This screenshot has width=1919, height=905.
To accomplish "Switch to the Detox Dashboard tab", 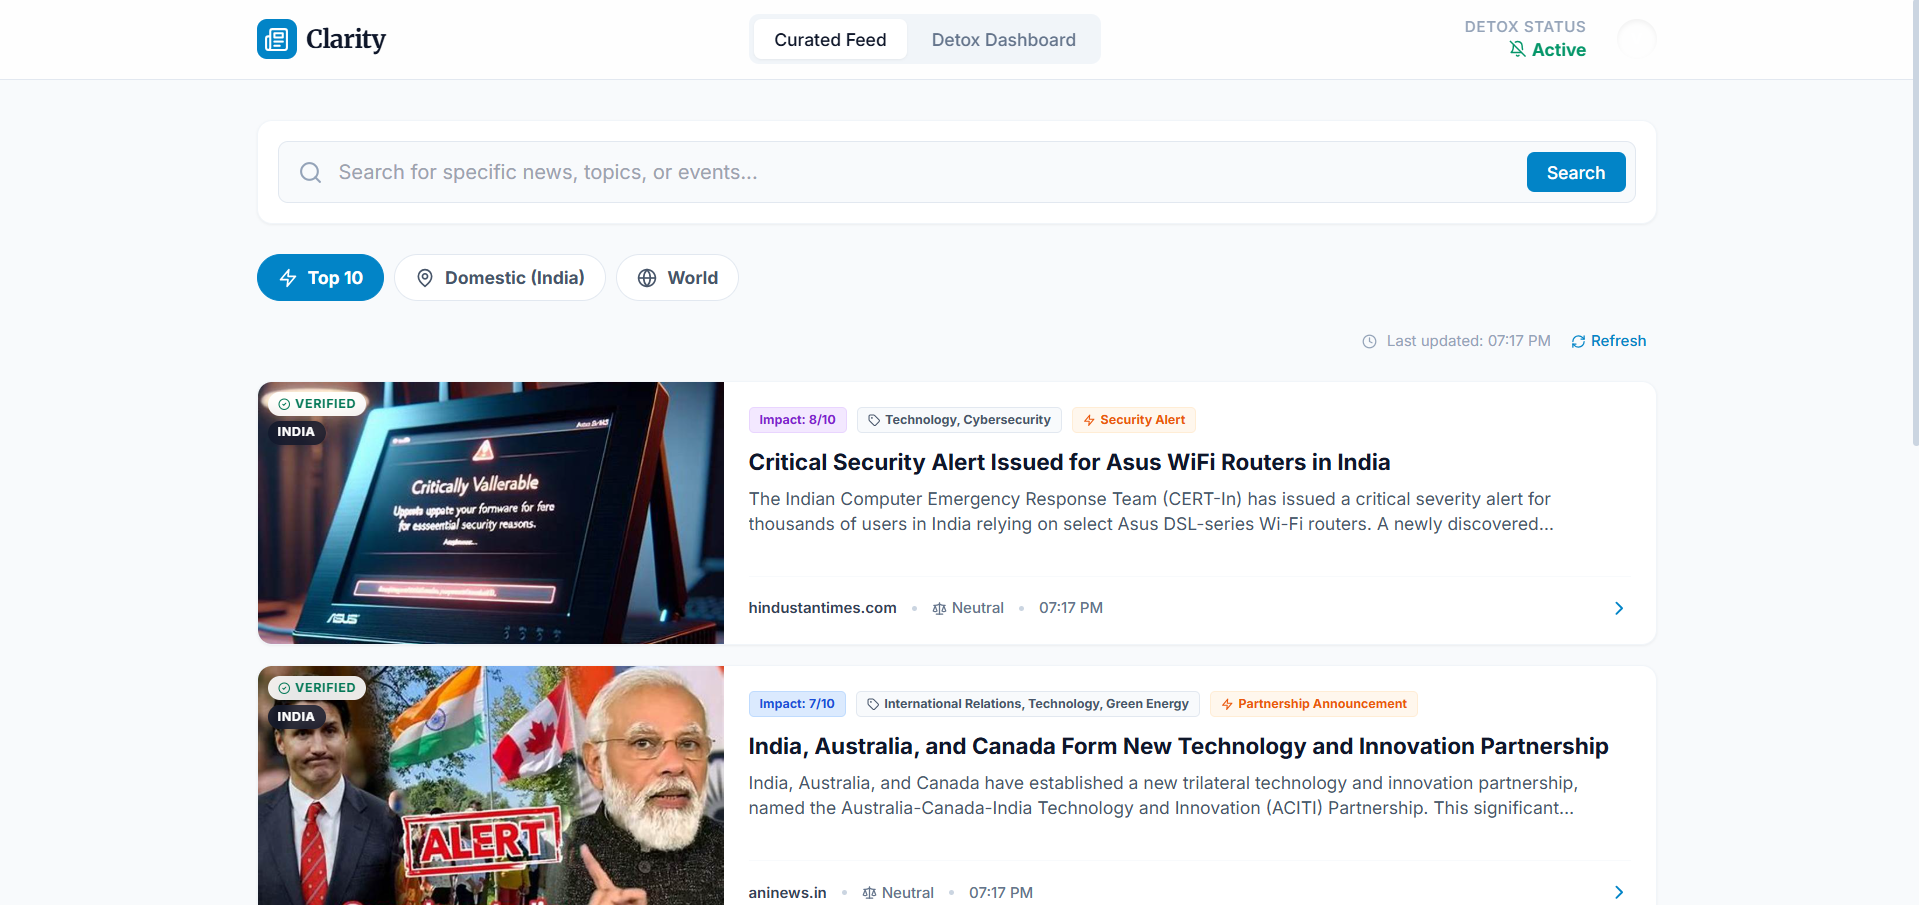I will pos(1003,40).
